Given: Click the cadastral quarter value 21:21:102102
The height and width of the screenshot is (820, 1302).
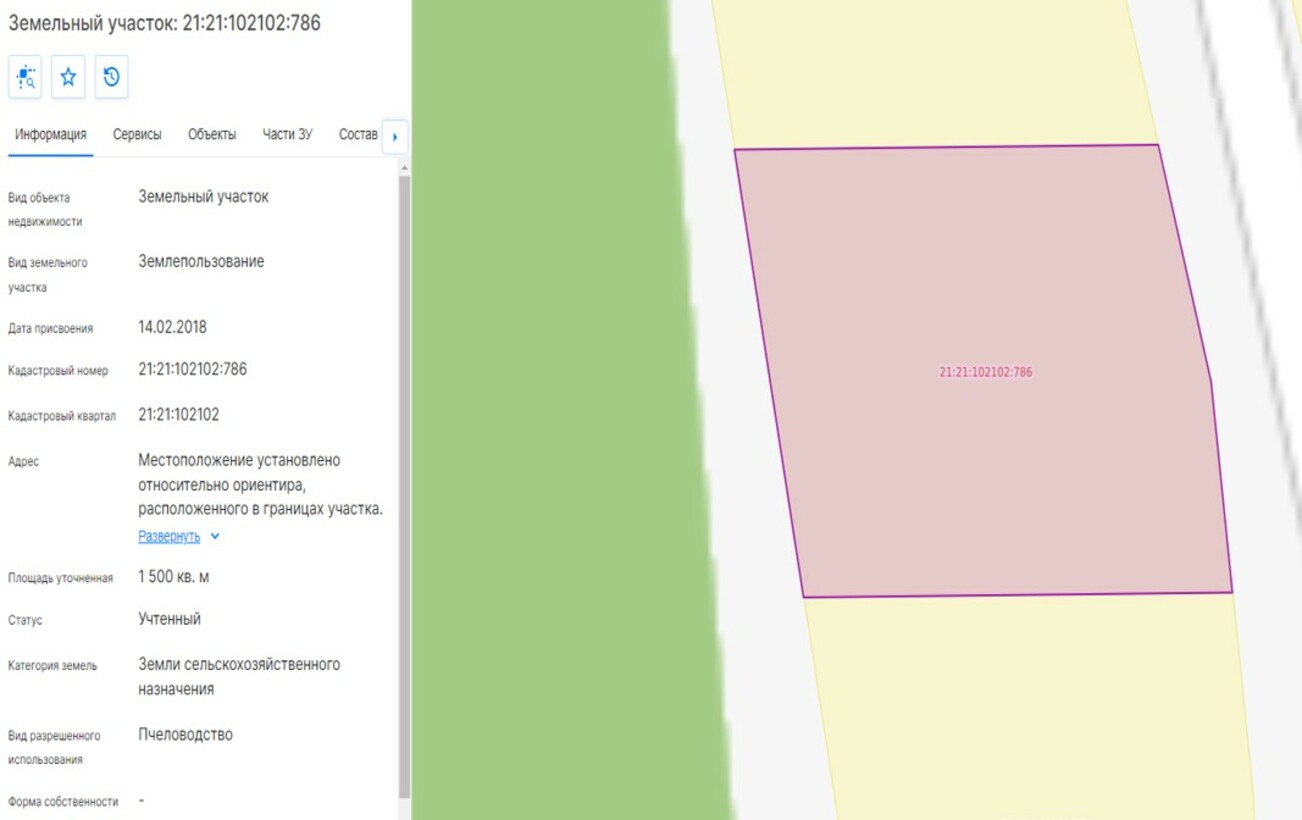Looking at the screenshot, I should click(x=178, y=414).
